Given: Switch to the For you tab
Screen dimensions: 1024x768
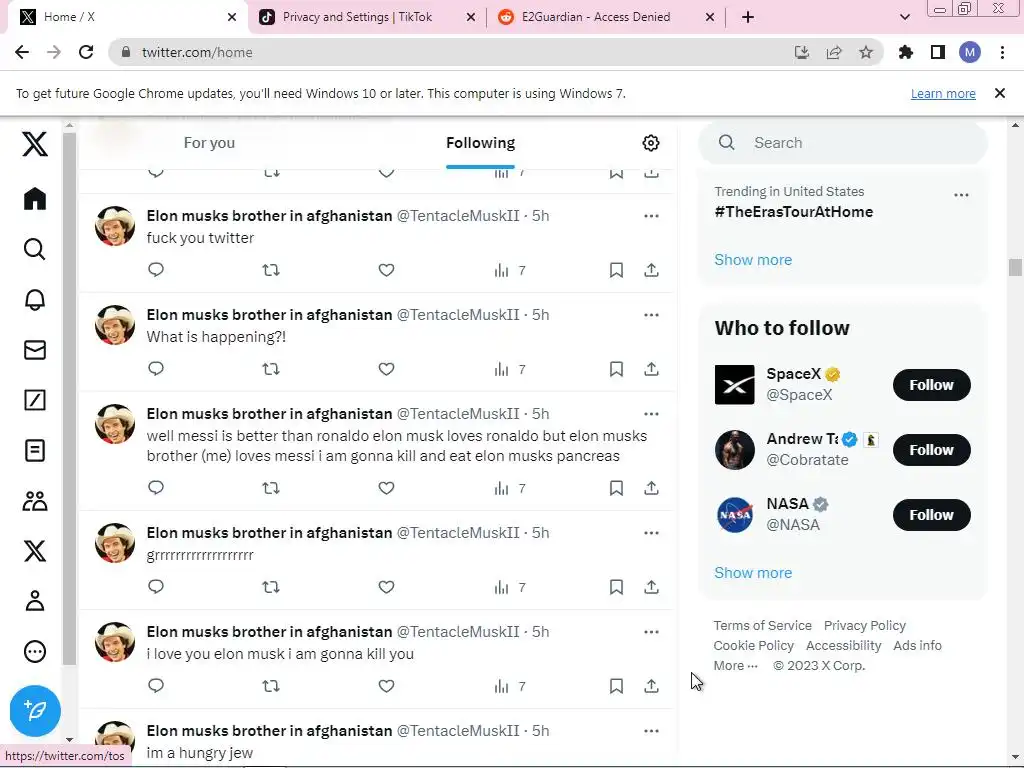Looking at the screenshot, I should (x=209, y=143).
